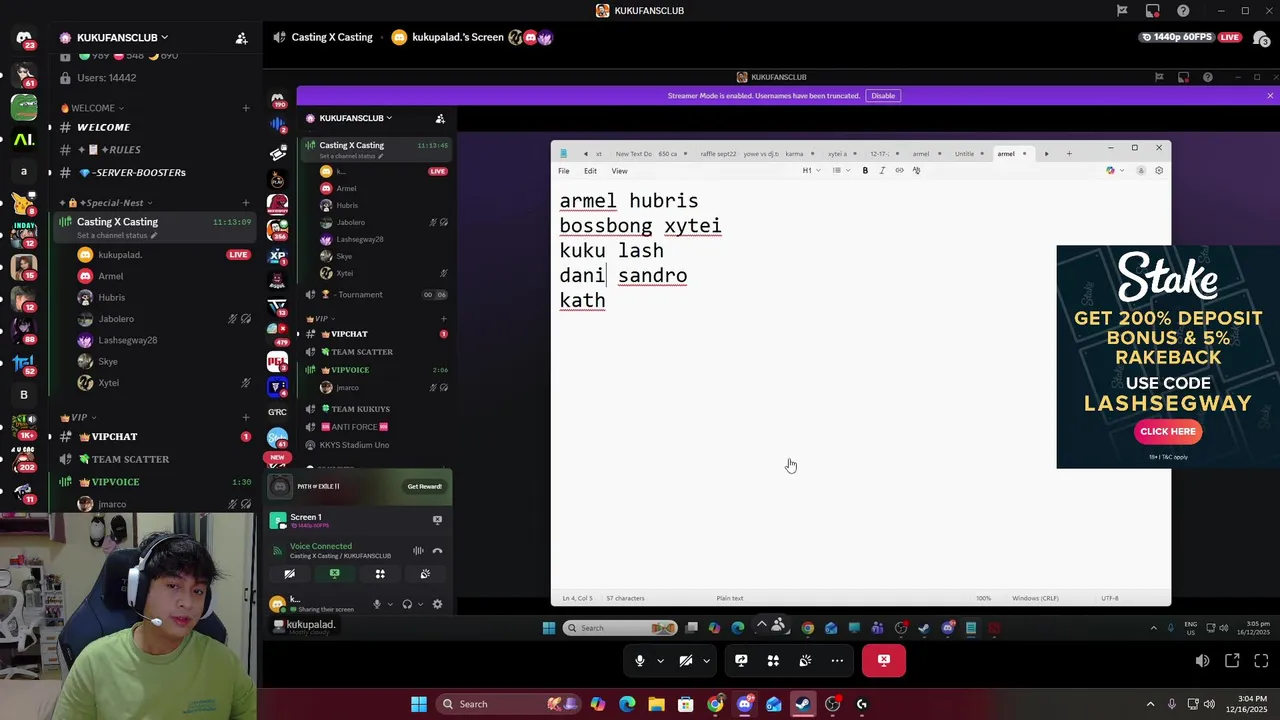The image size is (1280, 720).
Task: Open the stream volume speaker icon
Action: (x=1202, y=661)
